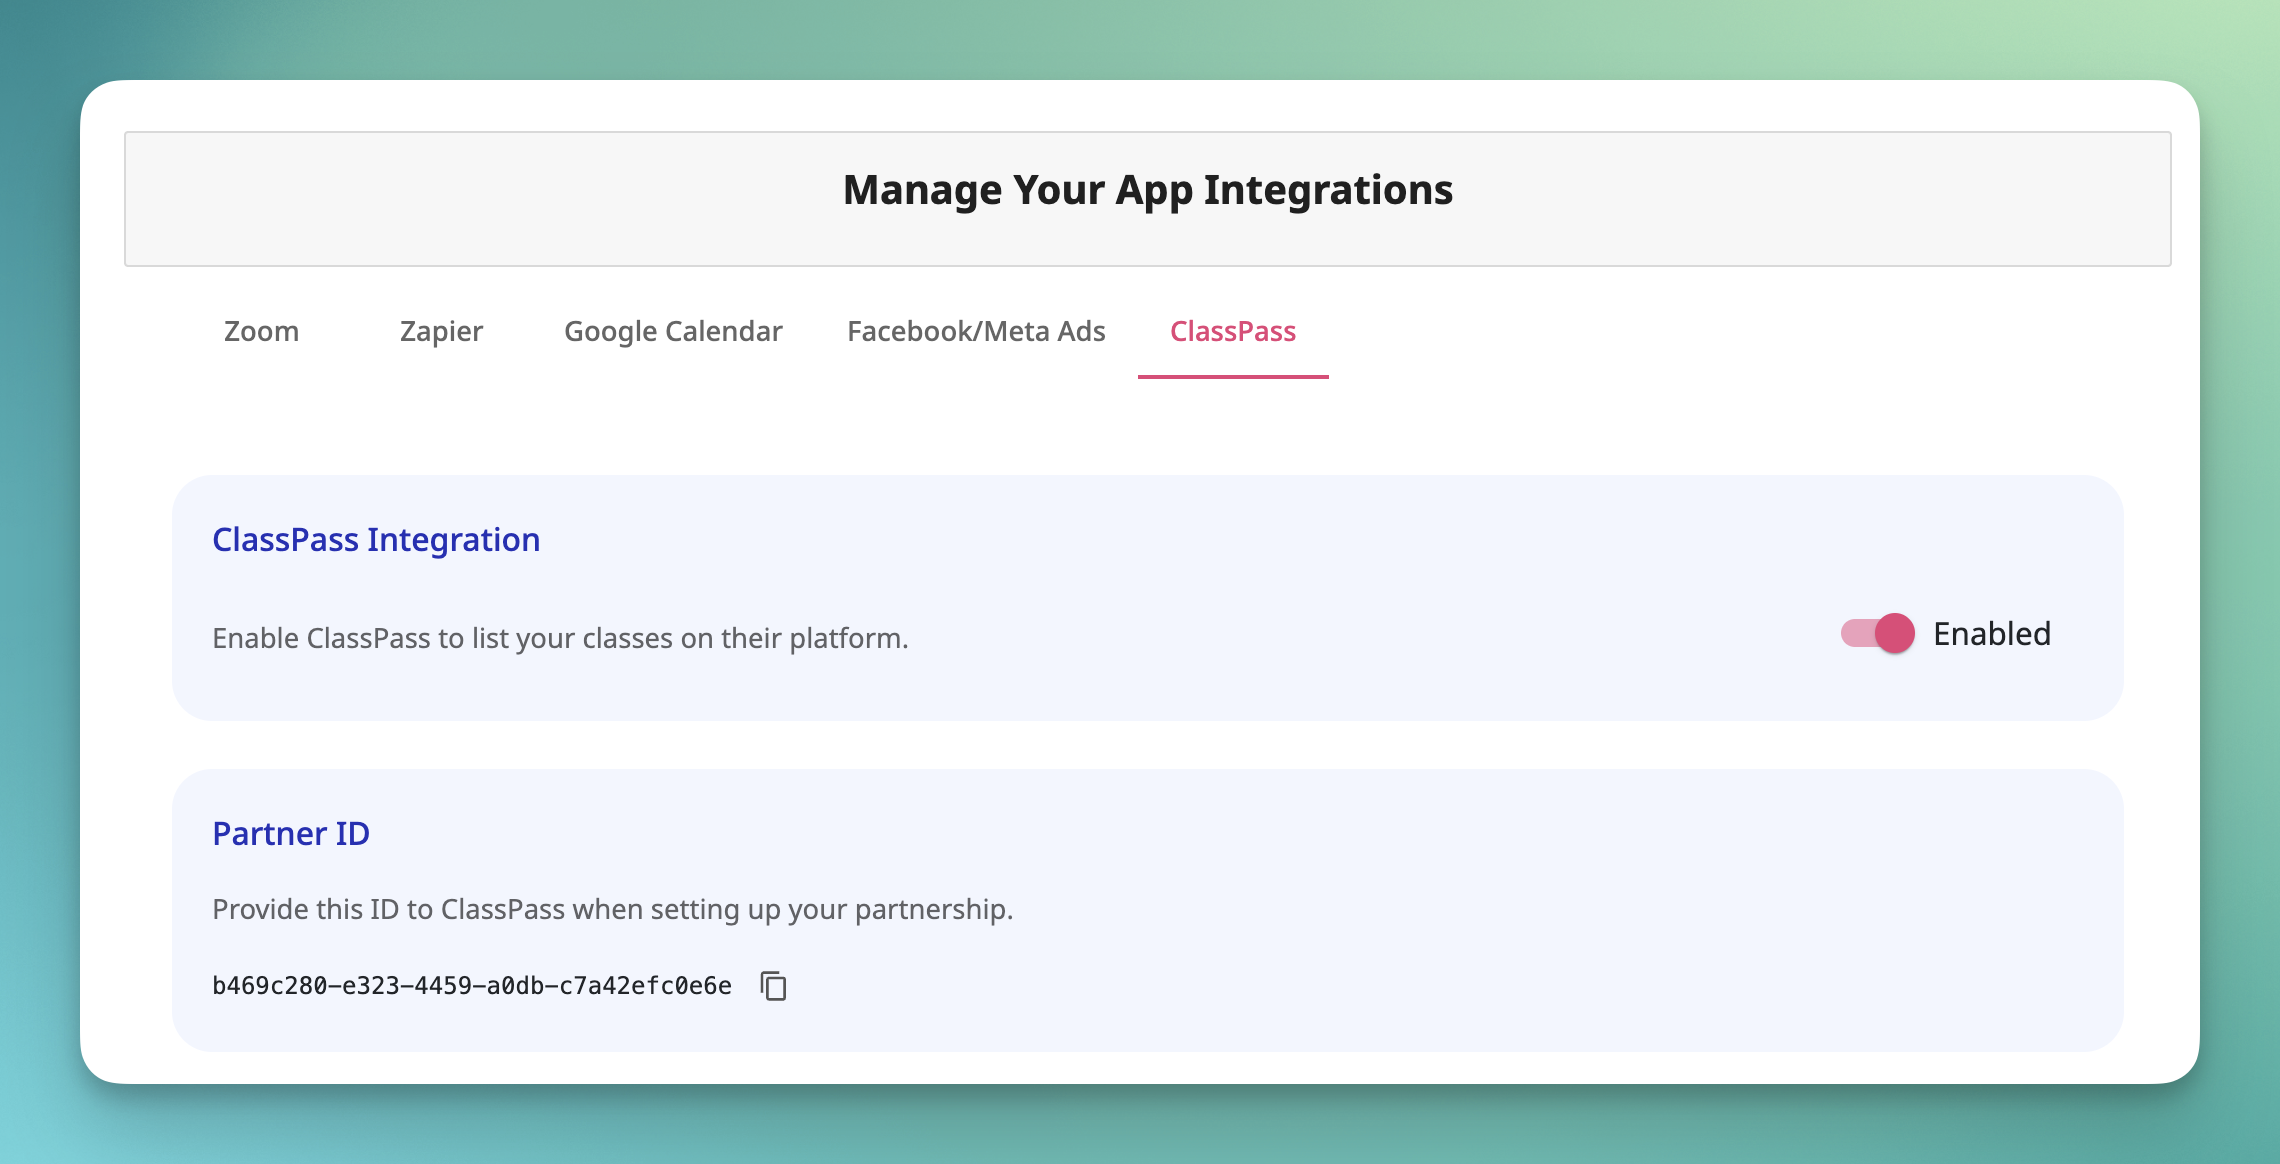Click the Partner ID value b469c280-e323-4459-a0db-c7a42efc0e6e
The height and width of the screenshot is (1164, 2280).
[x=472, y=986]
